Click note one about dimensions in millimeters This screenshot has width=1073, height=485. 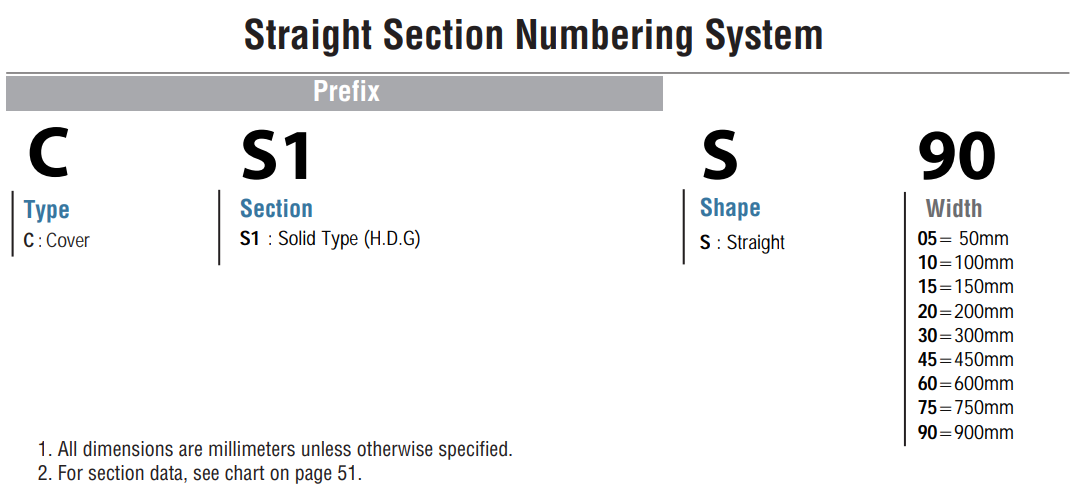pyautogui.click(x=275, y=450)
